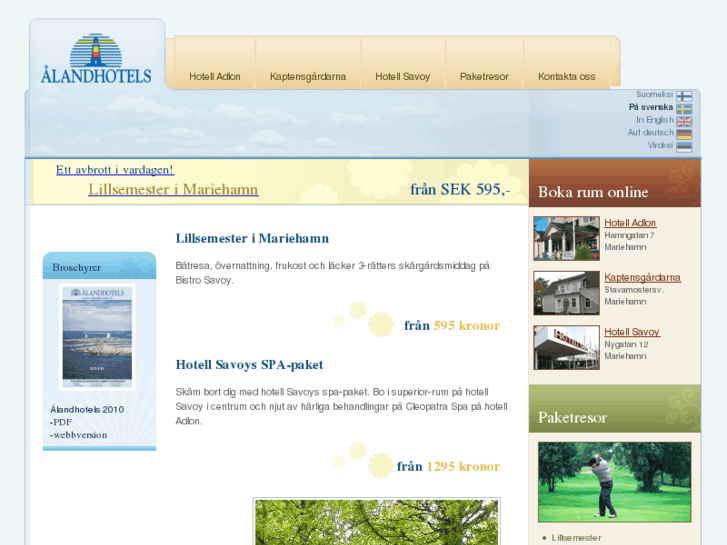Click the 'från 1295 kronor' price text
727x545 pixels.
[x=448, y=466]
